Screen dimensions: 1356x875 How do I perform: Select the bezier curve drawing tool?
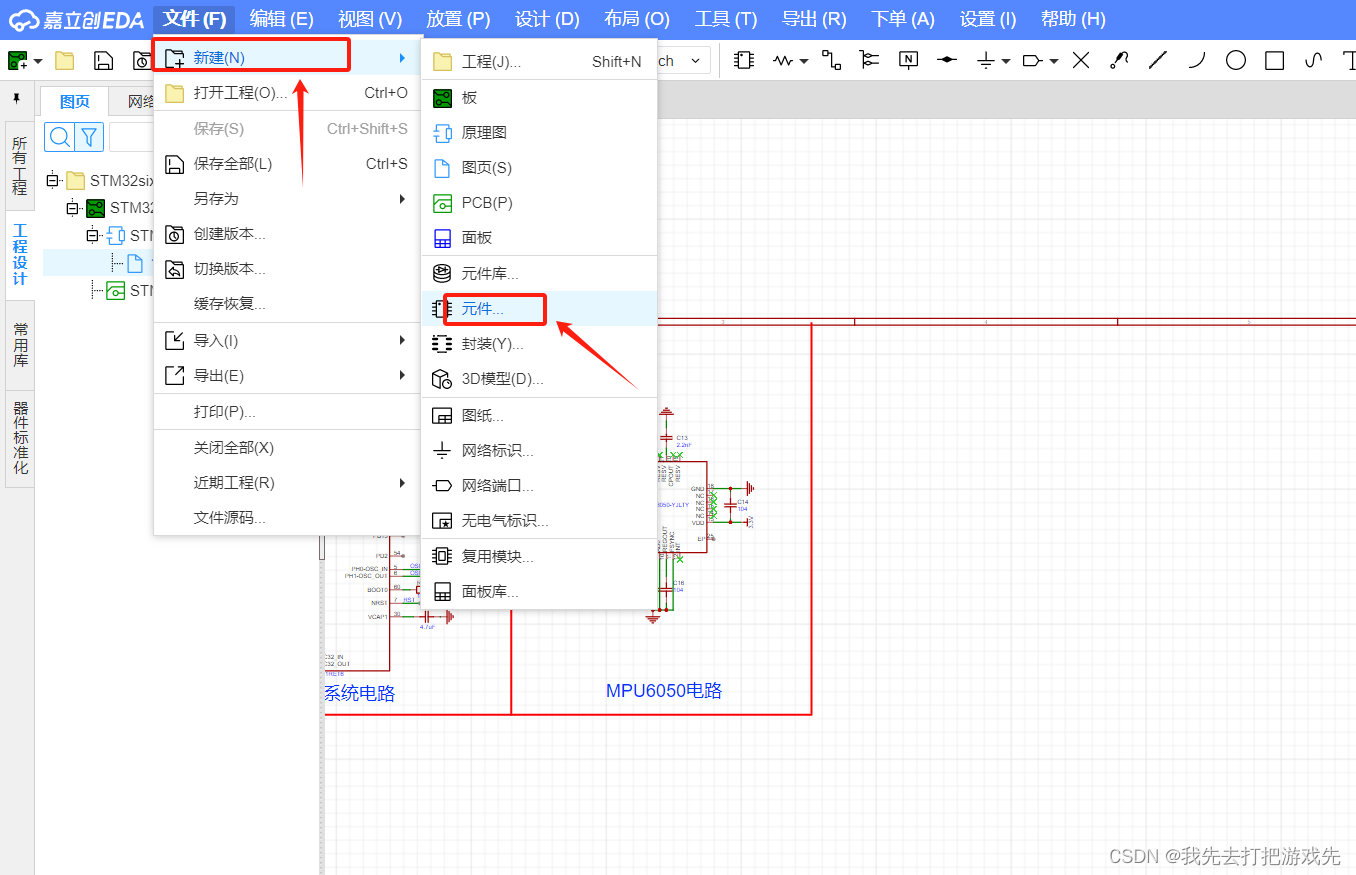coord(1314,60)
